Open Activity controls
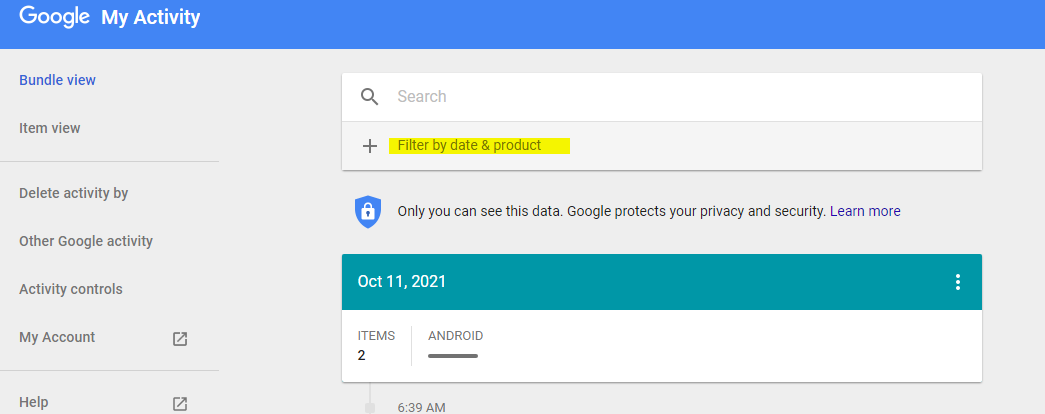Viewport: 1045px width, 414px height. tap(71, 289)
